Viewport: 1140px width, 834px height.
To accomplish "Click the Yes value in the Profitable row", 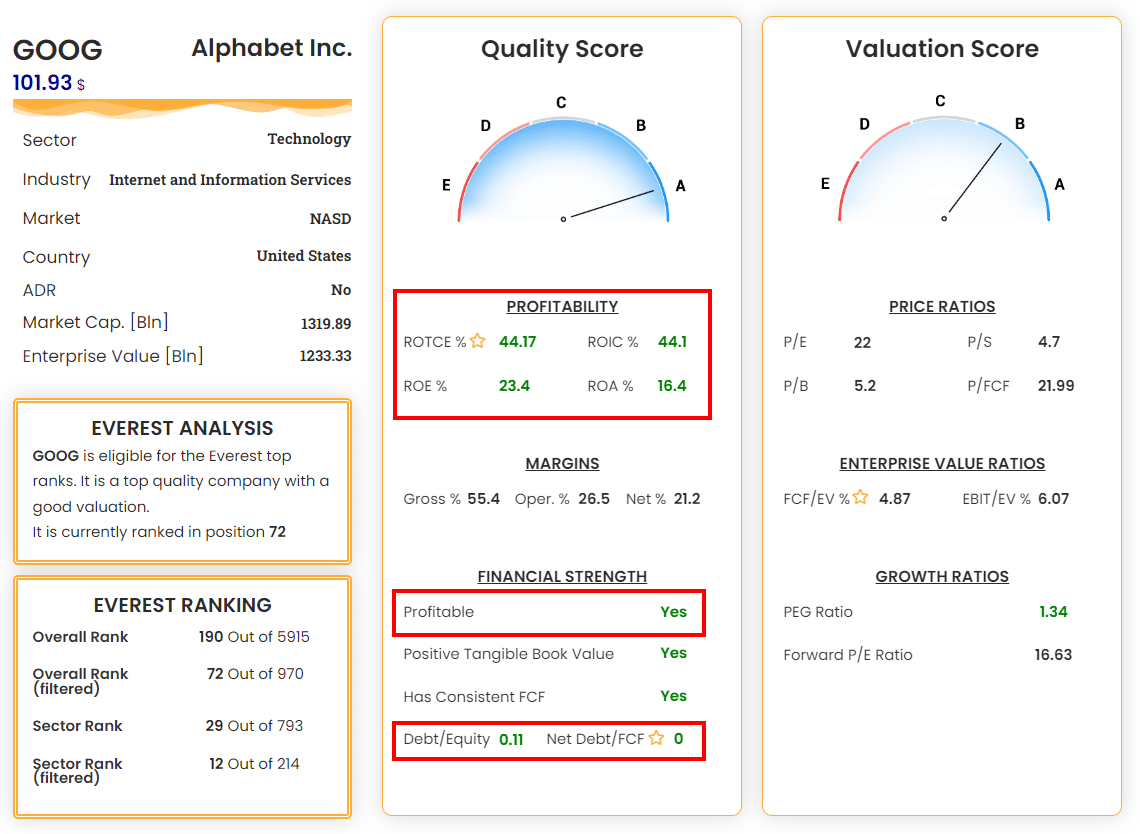I will tap(673, 612).
